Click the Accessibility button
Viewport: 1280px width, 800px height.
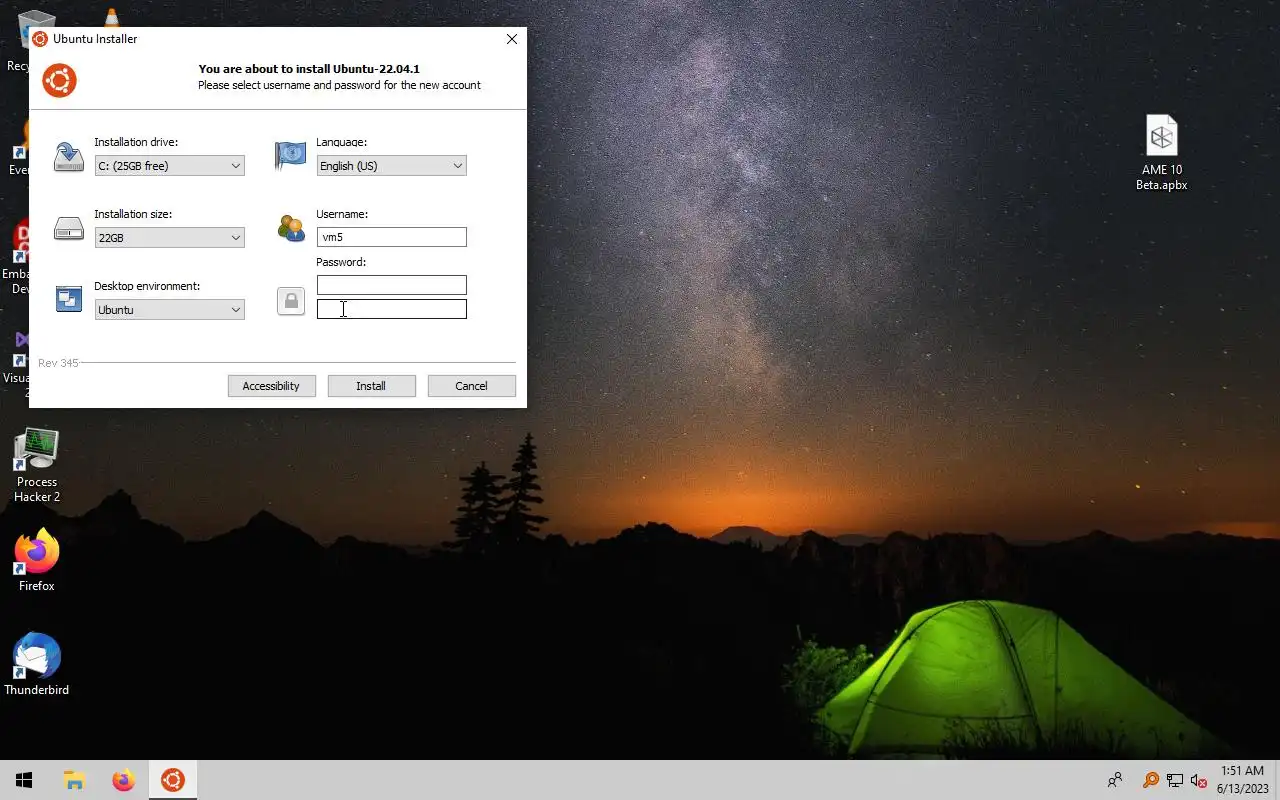[x=271, y=386]
